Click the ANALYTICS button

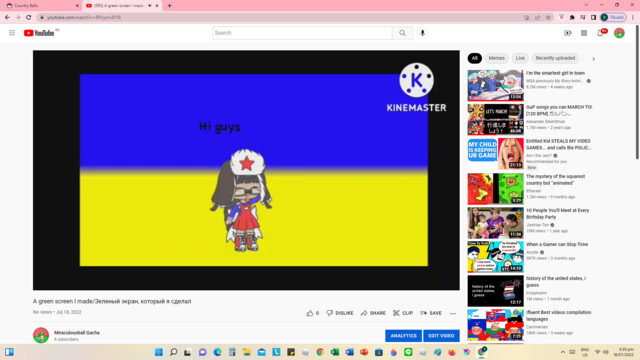click(403, 336)
